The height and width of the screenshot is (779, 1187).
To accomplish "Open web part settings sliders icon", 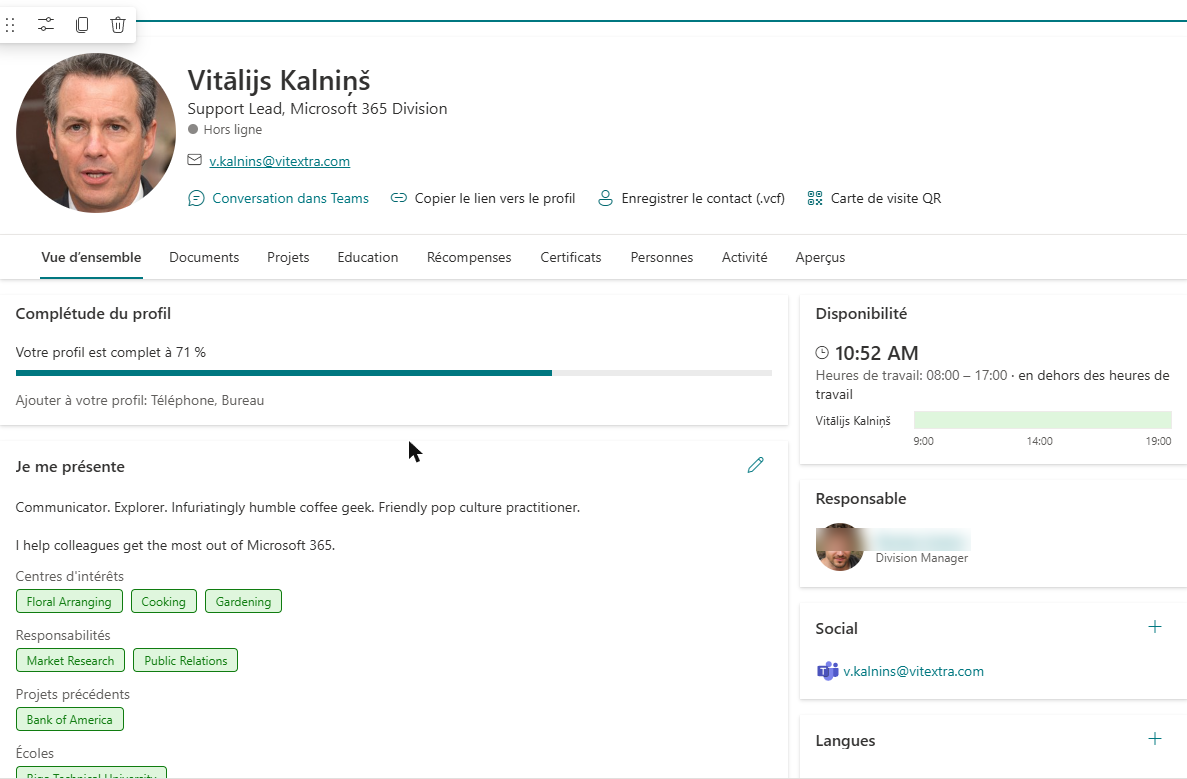I will tap(45, 25).
